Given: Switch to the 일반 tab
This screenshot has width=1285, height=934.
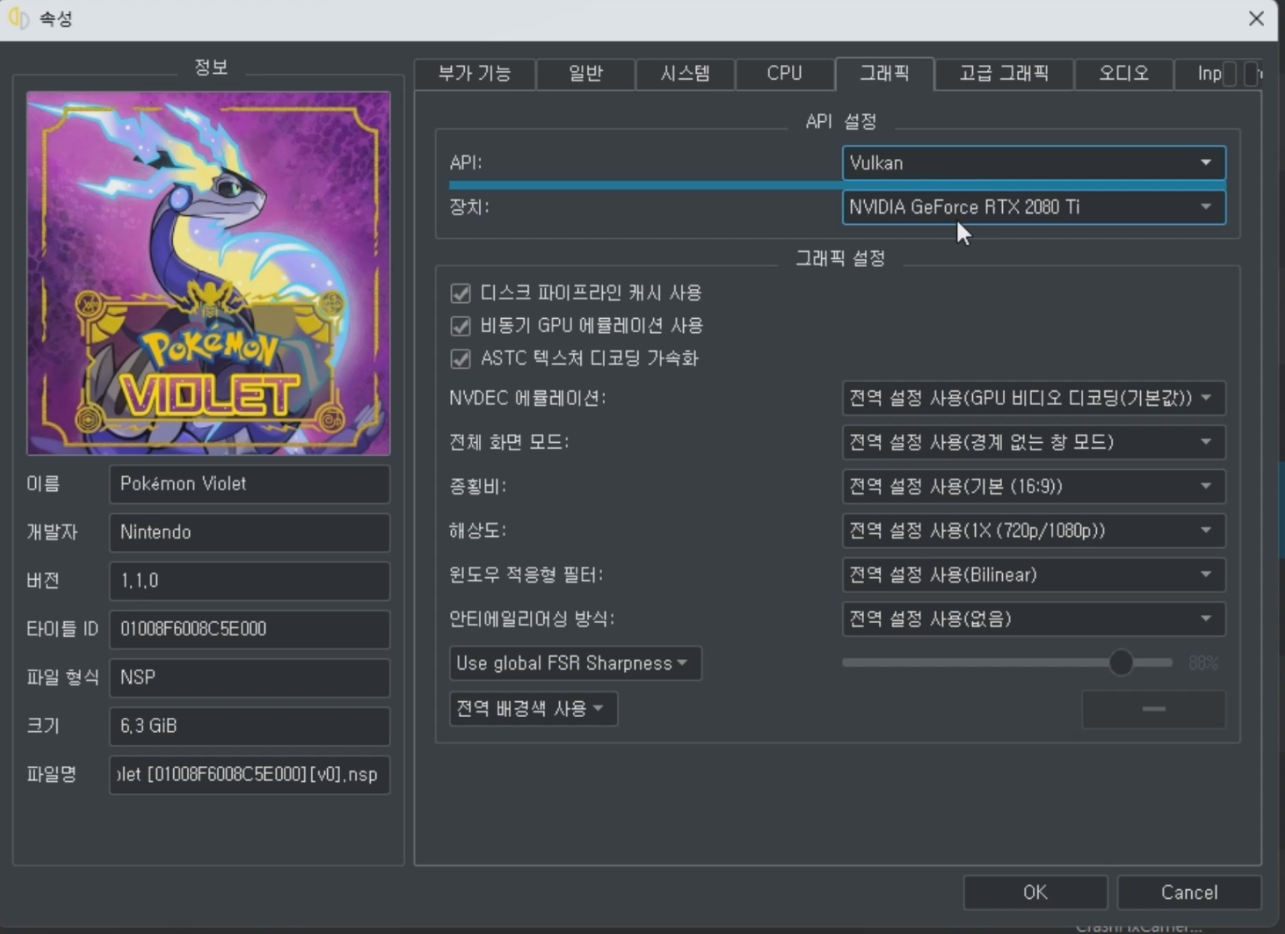Looking at the screenshot, I should (585, 74).
